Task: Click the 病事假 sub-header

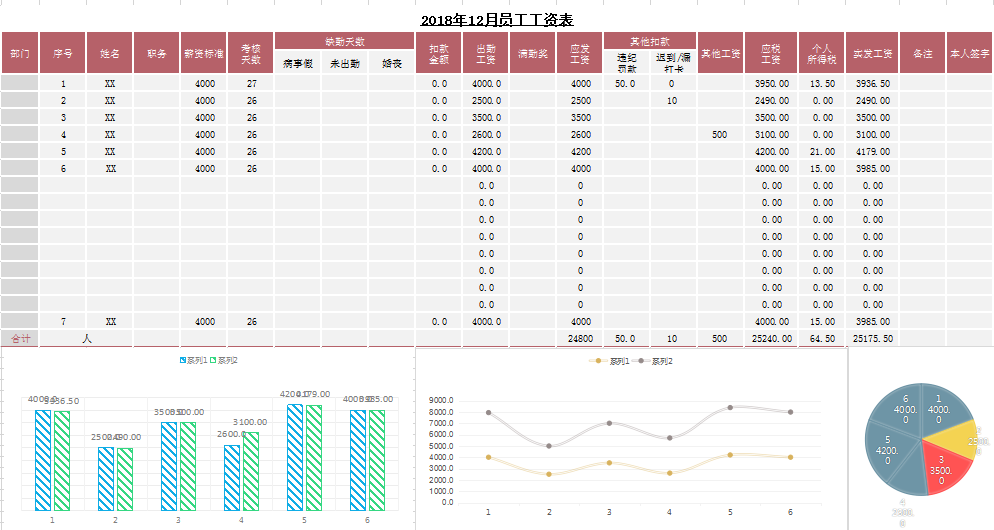Action: pos(297,63)
